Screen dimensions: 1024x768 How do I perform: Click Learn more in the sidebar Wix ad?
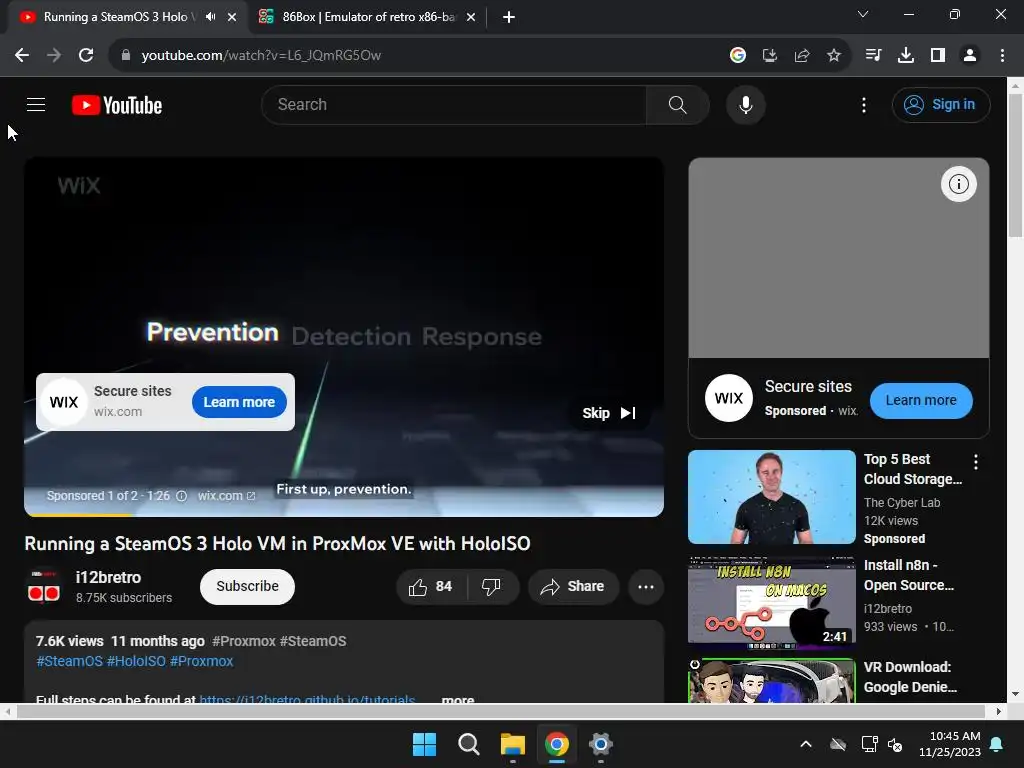click(921, 400)
